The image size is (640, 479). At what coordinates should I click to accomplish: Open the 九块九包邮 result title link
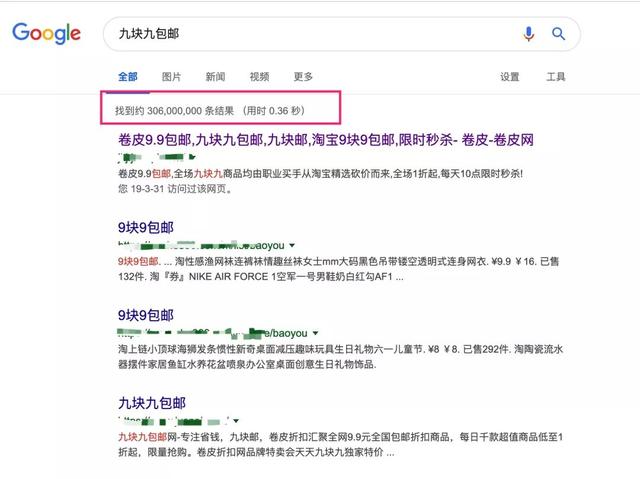[152, 403]
